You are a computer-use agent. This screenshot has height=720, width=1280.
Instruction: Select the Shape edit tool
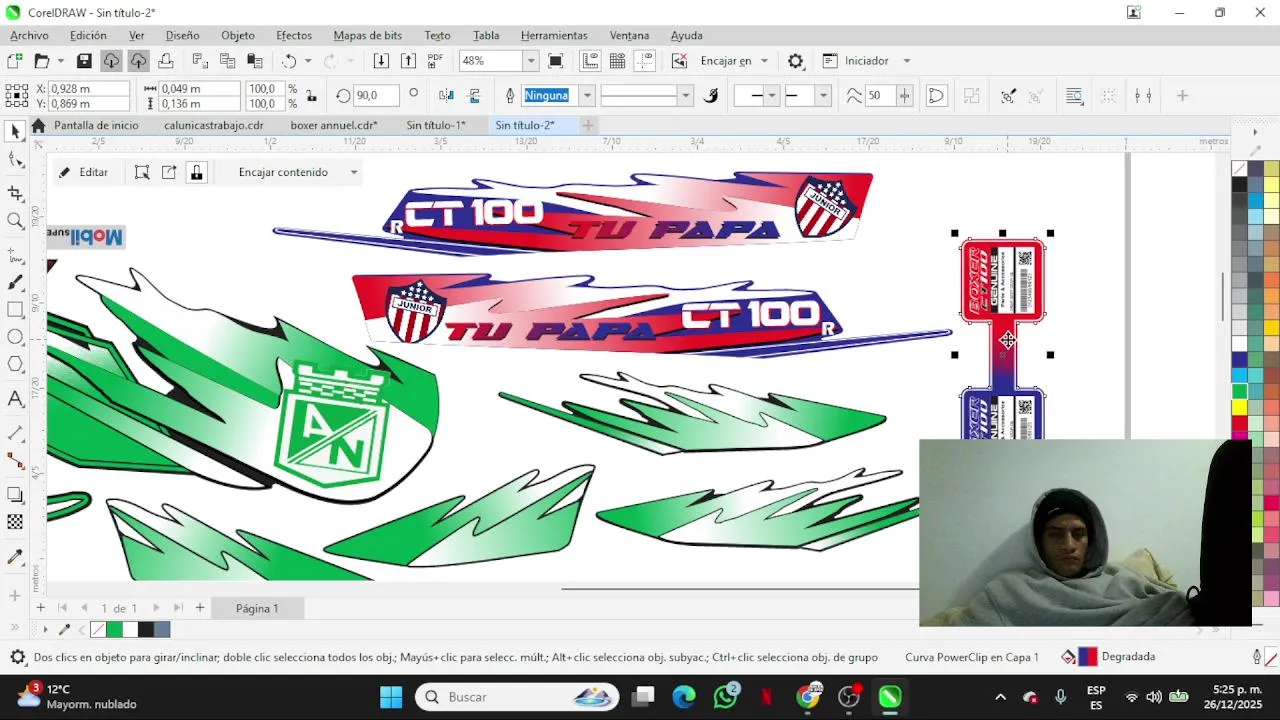tap(15, 160)
